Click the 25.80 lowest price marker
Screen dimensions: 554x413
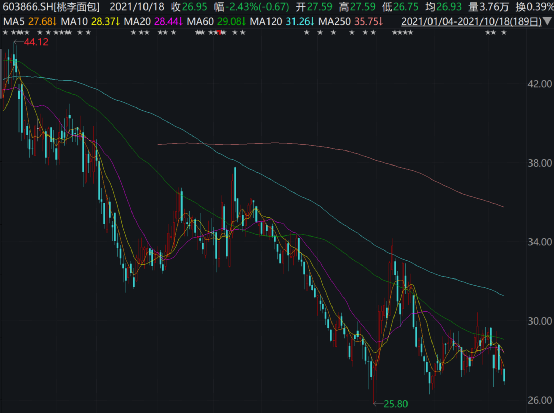396,404
